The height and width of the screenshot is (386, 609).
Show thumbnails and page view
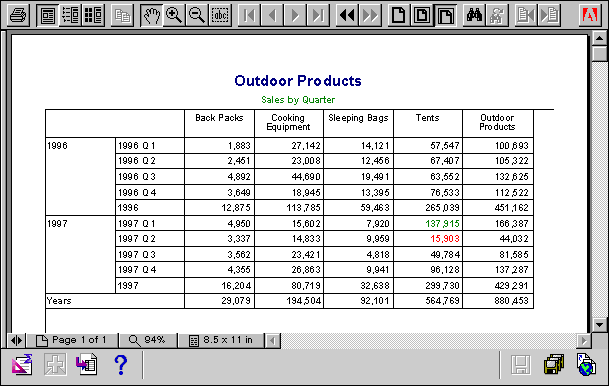93,16
